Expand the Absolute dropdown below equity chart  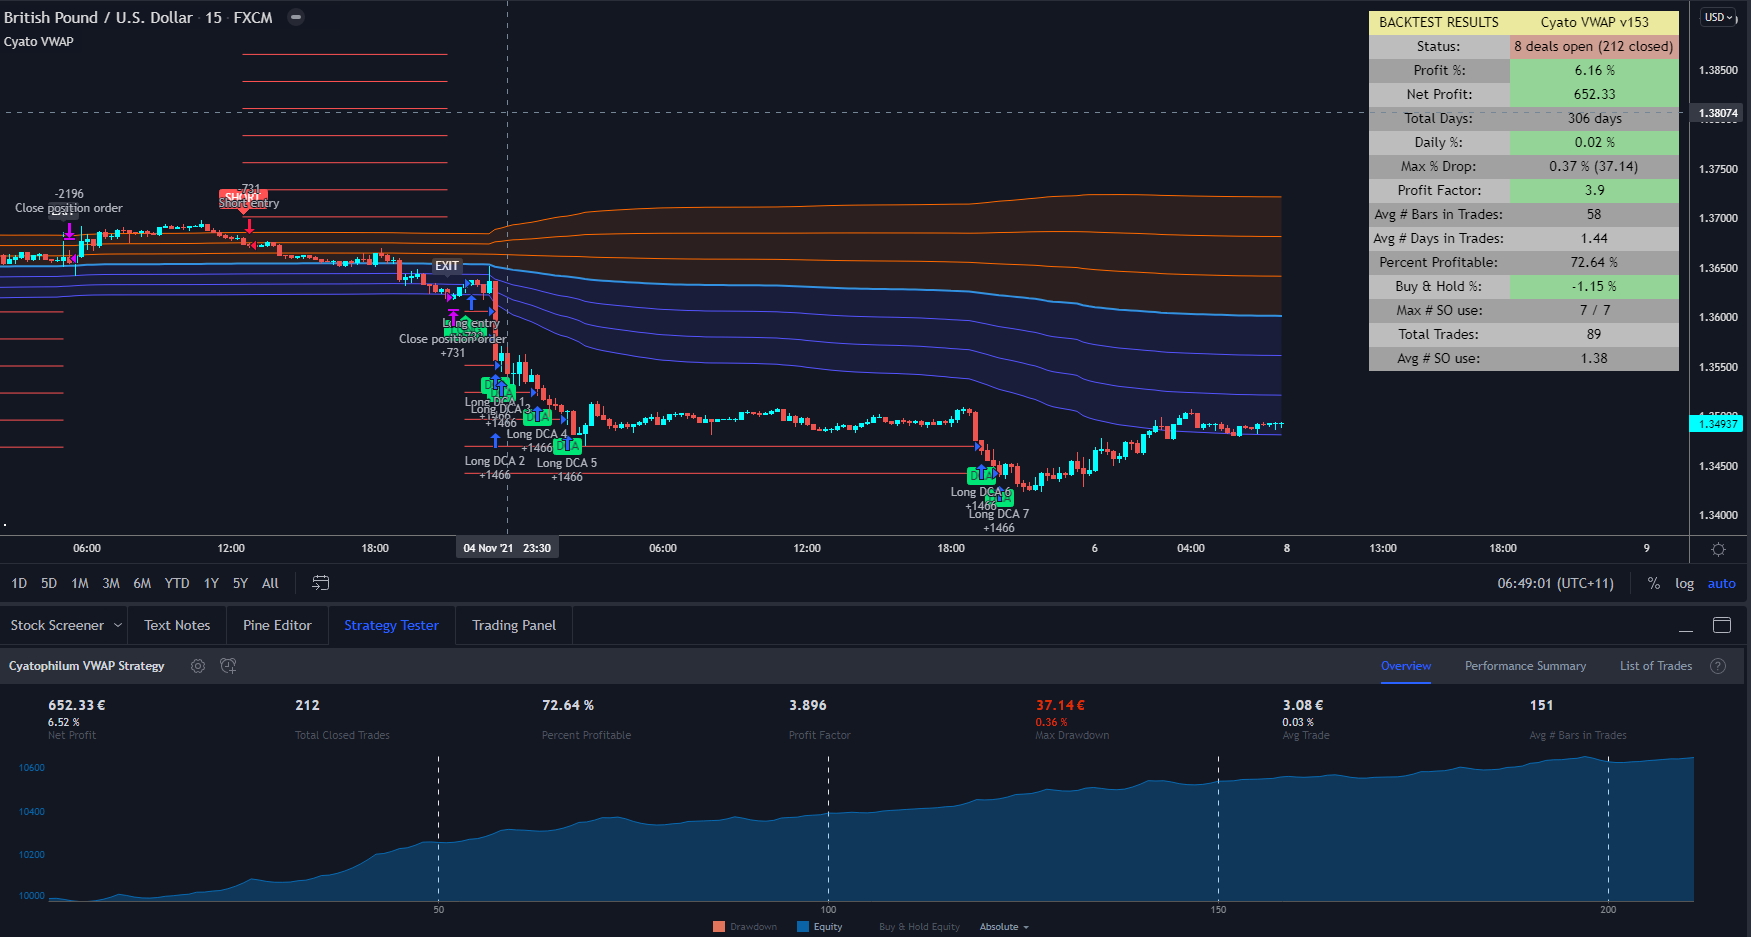[x=1004, y=927]
